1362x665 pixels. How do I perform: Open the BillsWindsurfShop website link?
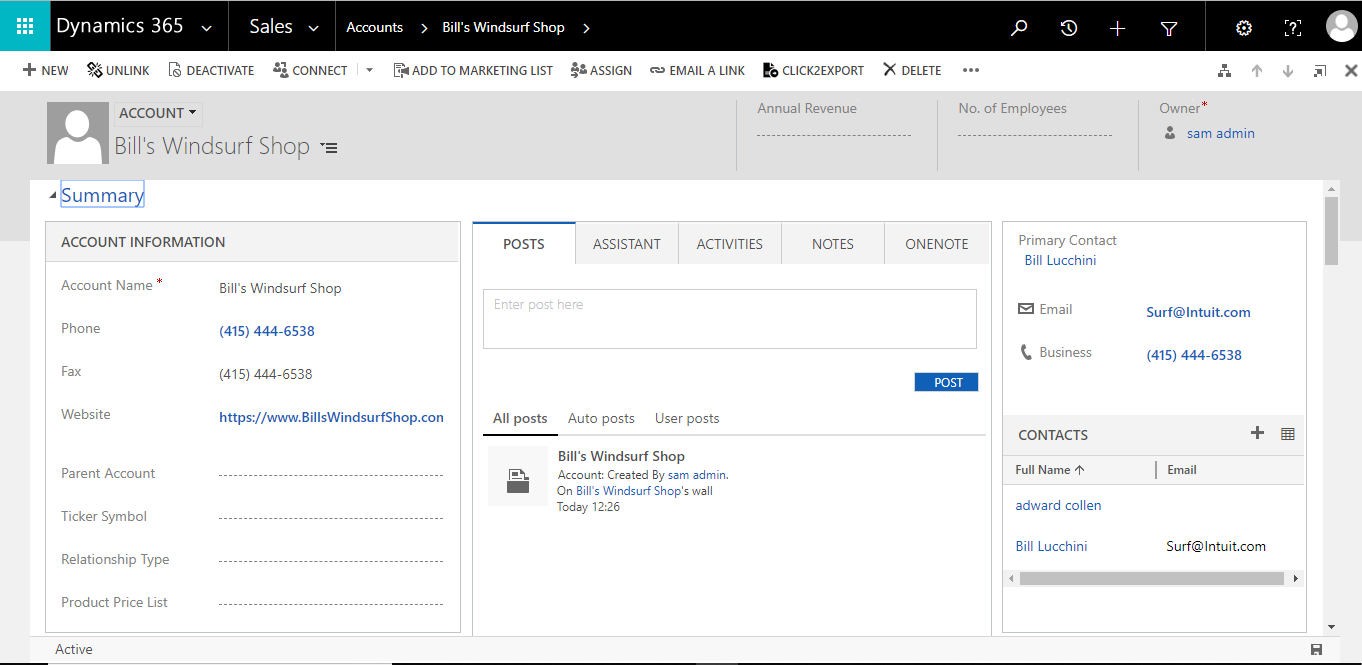331,417
